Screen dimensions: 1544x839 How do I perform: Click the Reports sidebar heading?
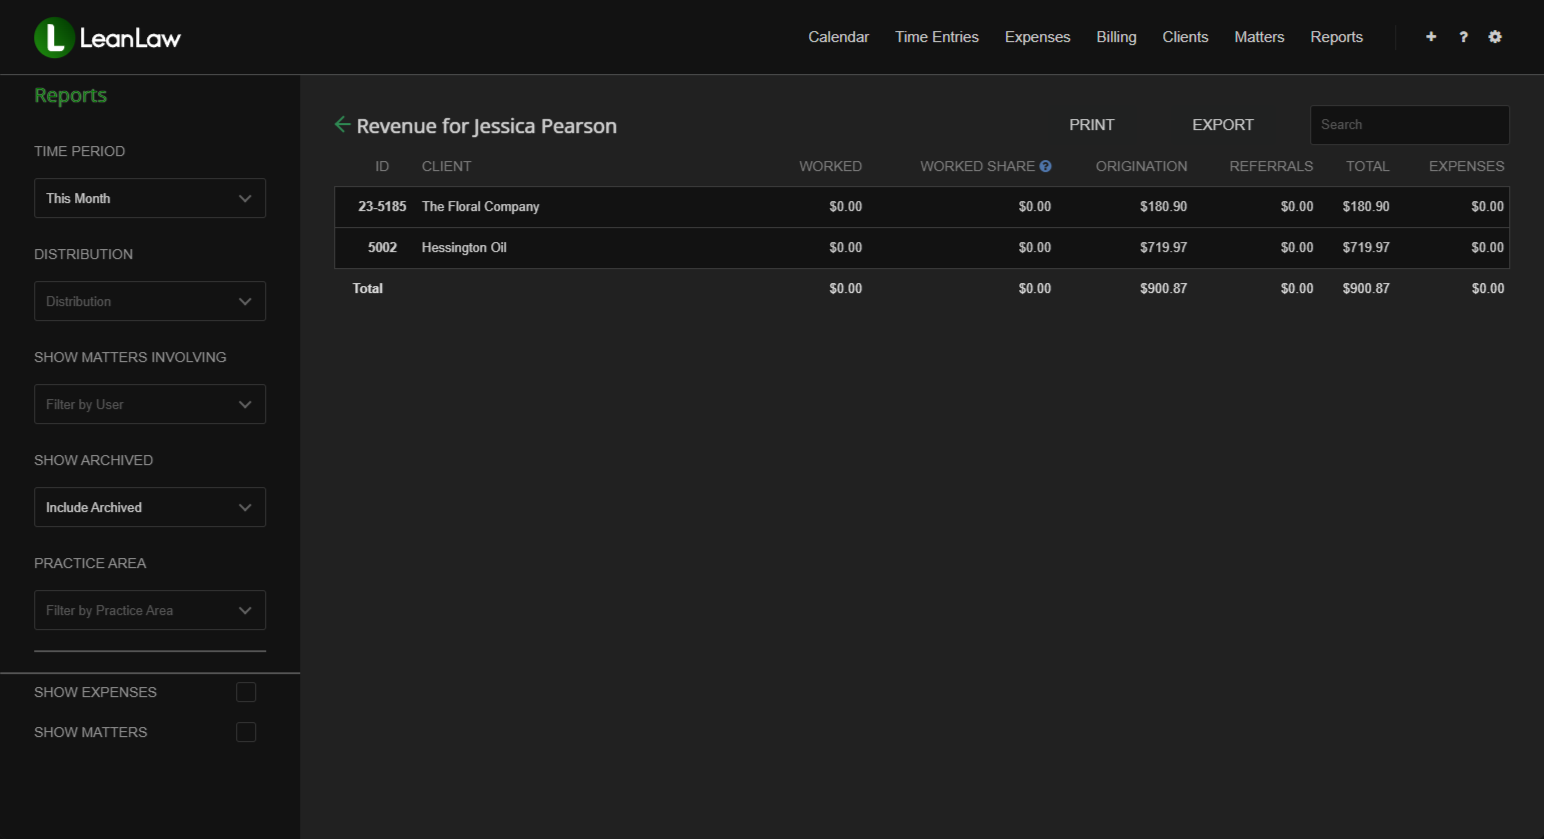click(70, 95)
